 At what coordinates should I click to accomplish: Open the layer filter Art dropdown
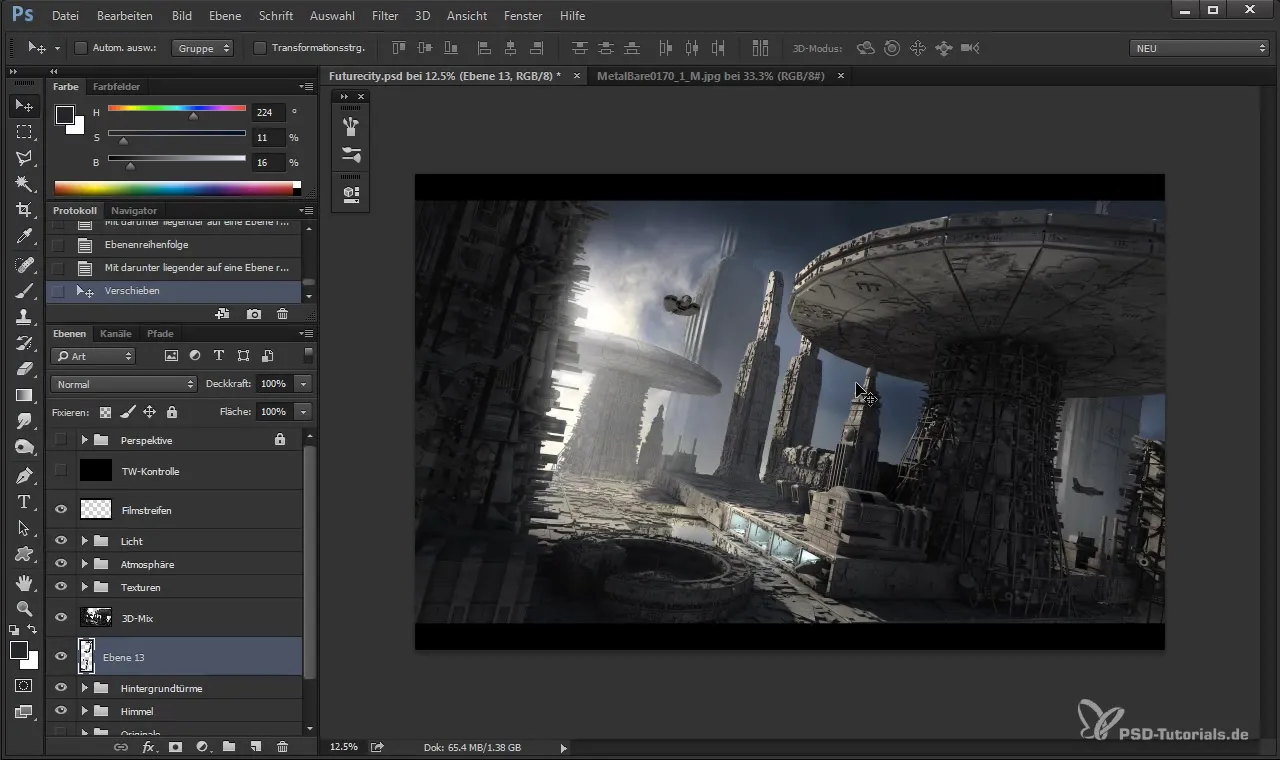[x=94, y=356]
